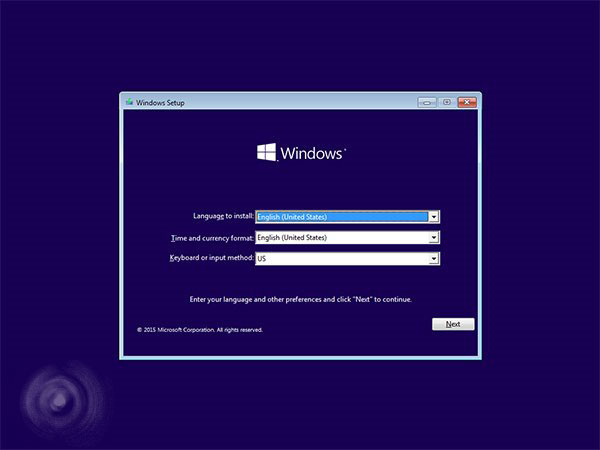600x450 pixels.
Task: Click the Next button
Action: (x=453, y=324)
